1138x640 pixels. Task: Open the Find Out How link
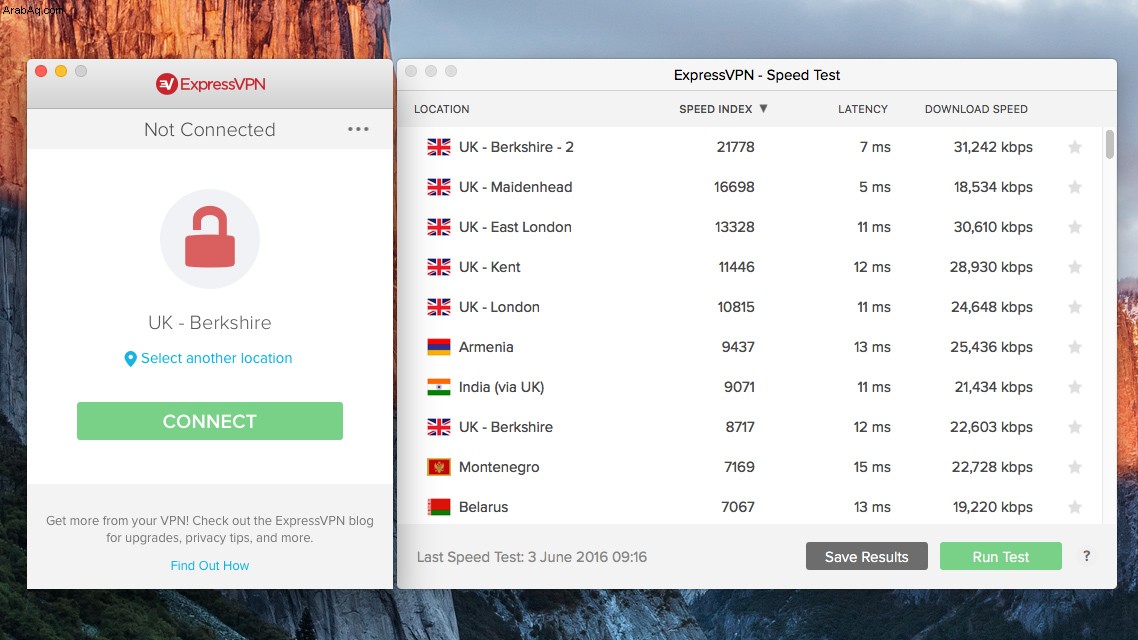pos(210,565)
